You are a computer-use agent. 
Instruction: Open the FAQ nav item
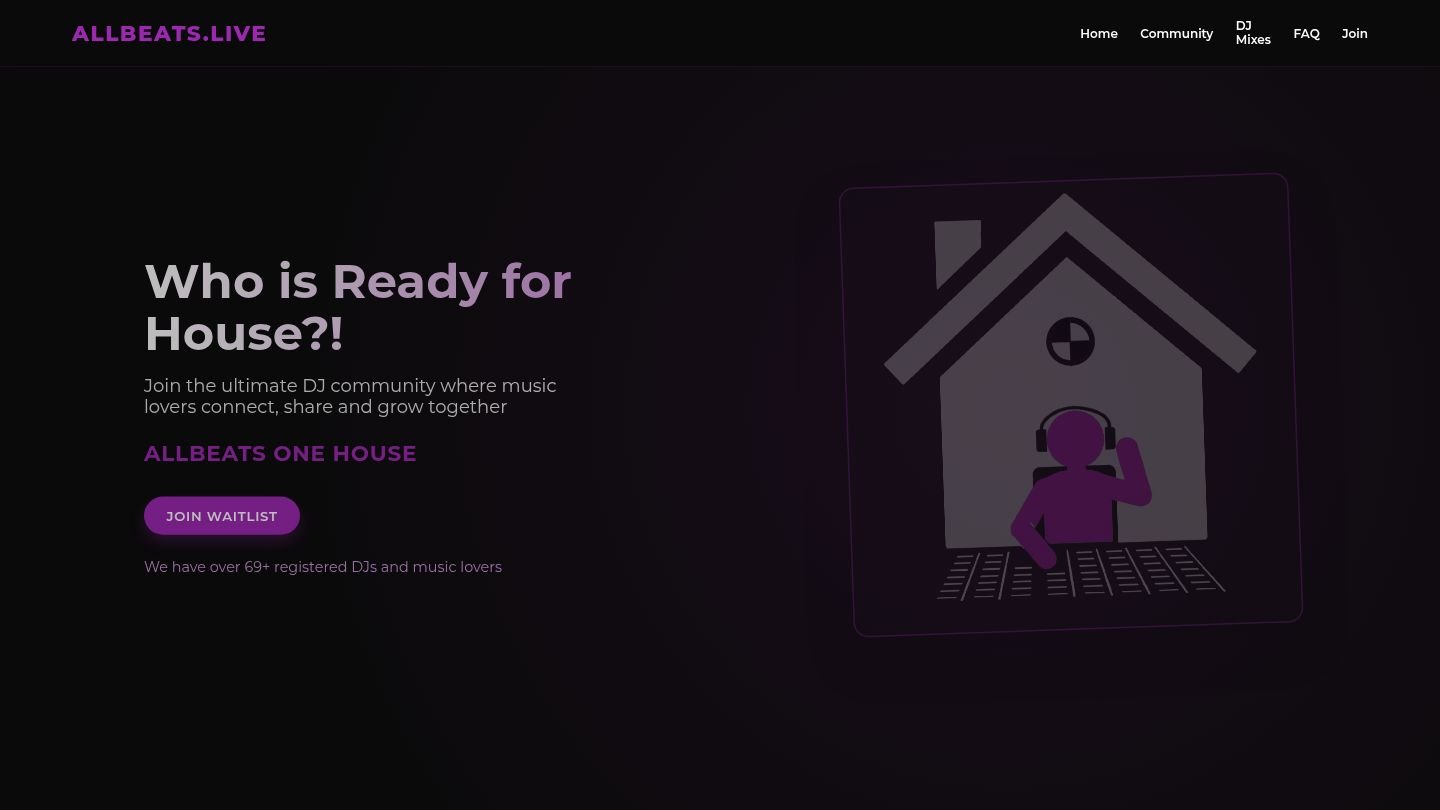coord(1306,33)
